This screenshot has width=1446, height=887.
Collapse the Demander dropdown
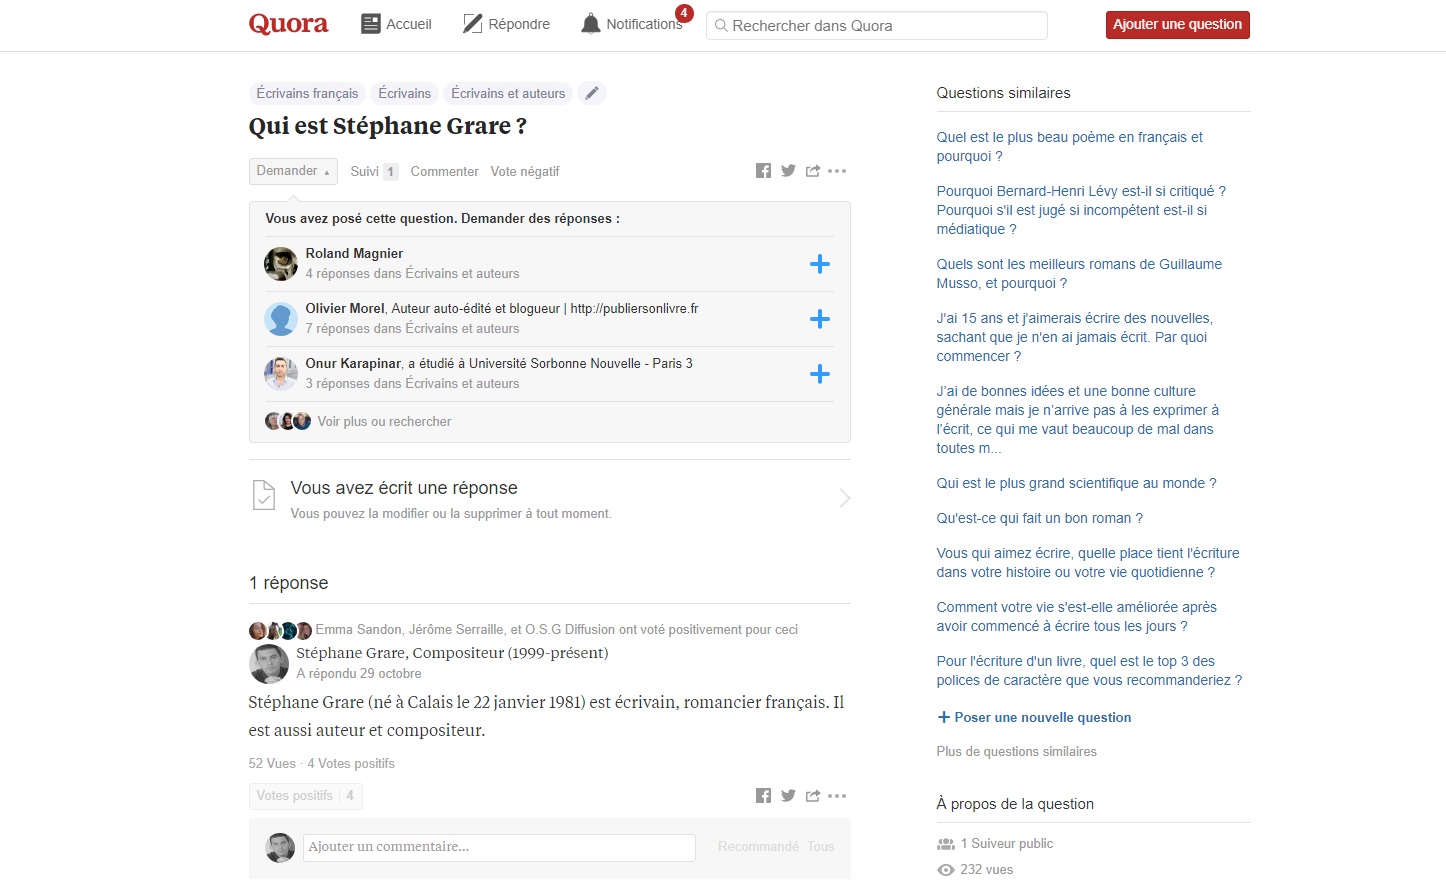pyautogui.click(x=293, y=171)
